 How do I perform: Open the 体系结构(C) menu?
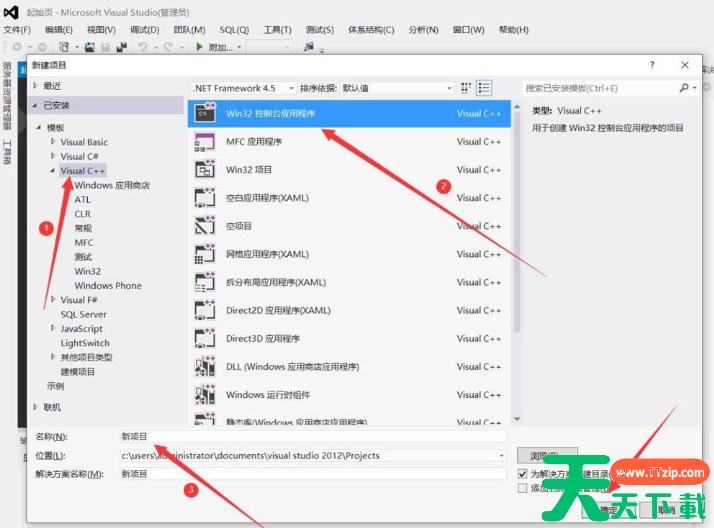[371, 30]
